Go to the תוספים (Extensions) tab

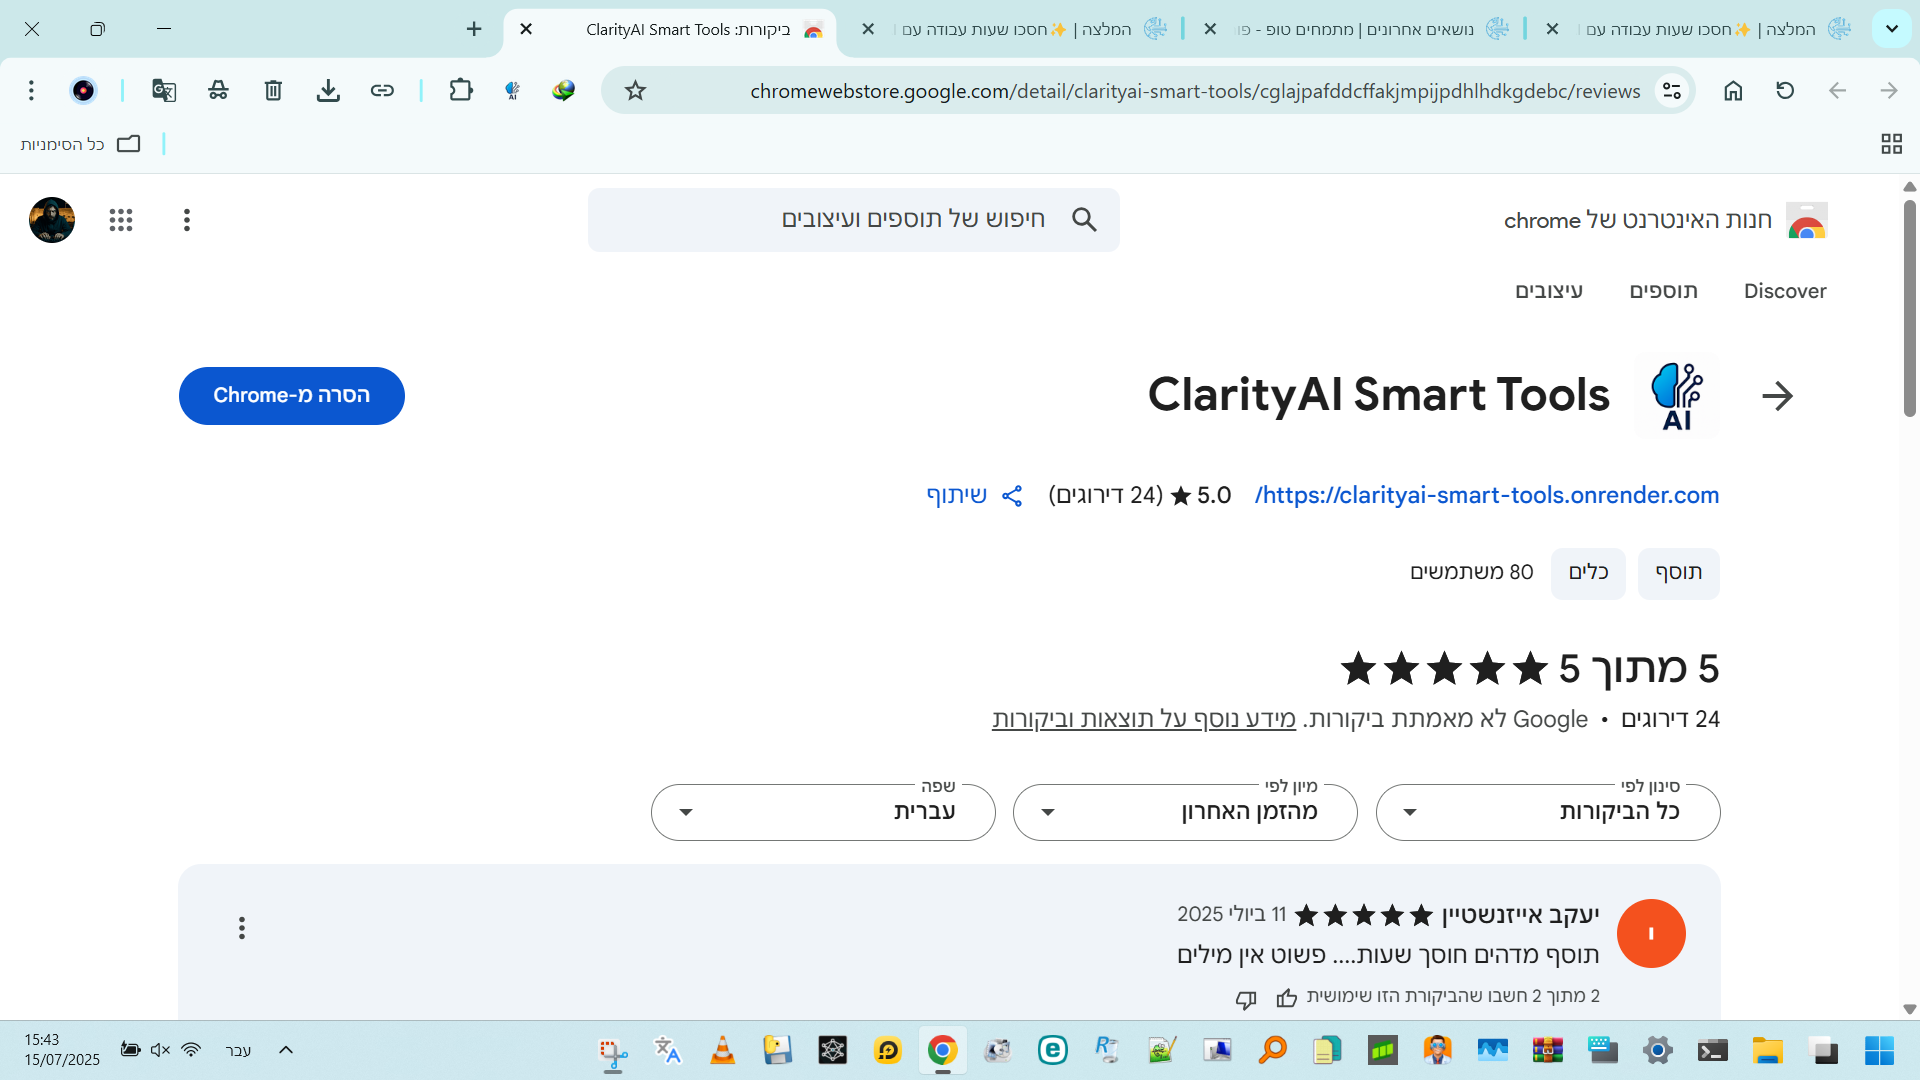pos(1664,291)
